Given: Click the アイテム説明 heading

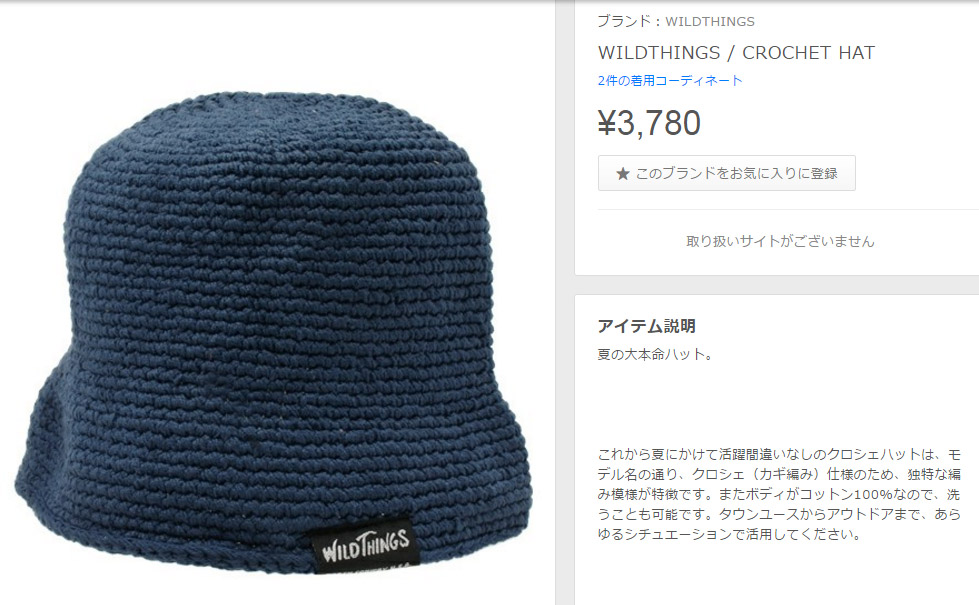Looking at the screenshot, I should pyautogui.click(x=646, y=326).
